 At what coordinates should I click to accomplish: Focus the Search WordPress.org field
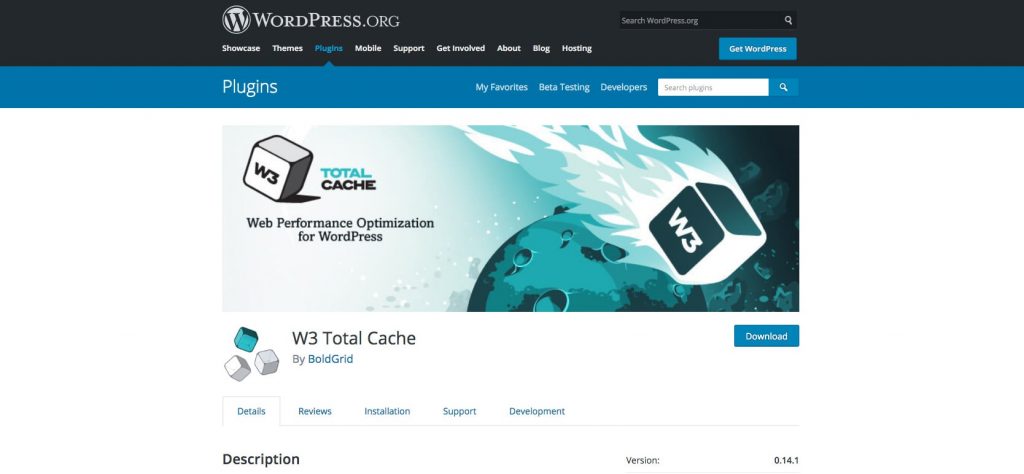[x=700, y=20]
